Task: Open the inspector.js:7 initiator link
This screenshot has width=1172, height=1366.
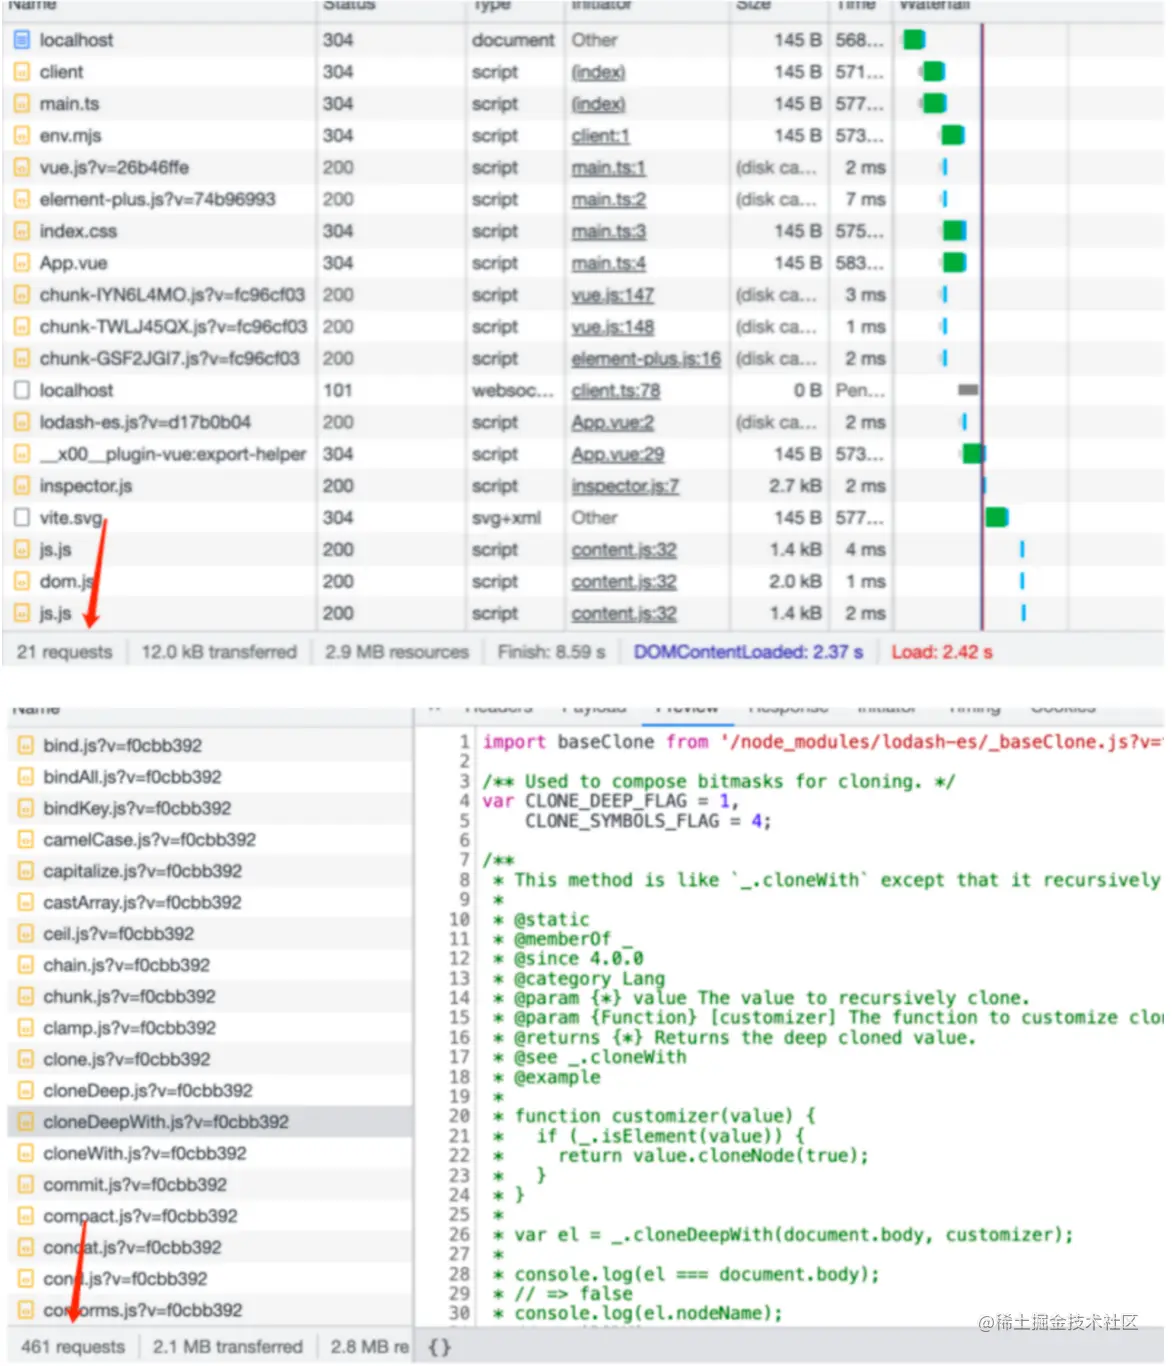Action: pyautogui.click(x=625, y=486)
